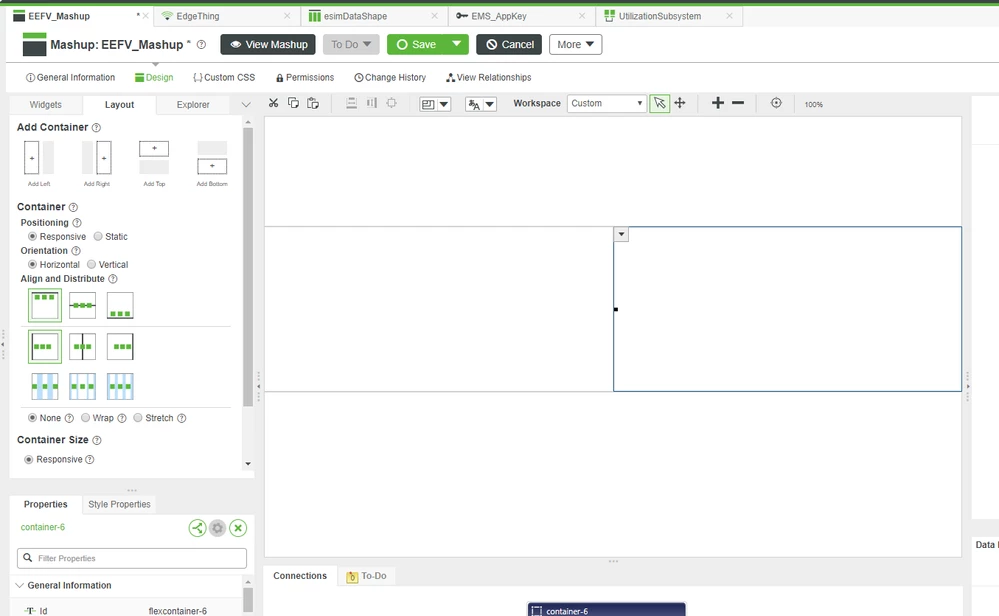999x616 pixels.
Task: Select Static positioning radio button
Action: click(97, 236)
